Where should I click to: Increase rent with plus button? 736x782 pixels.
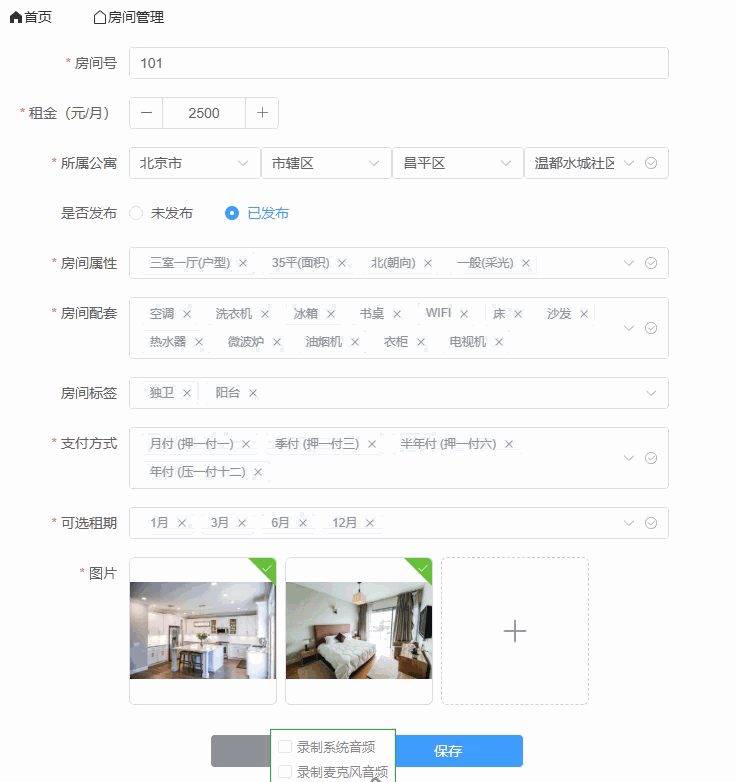tap(262, 113)
